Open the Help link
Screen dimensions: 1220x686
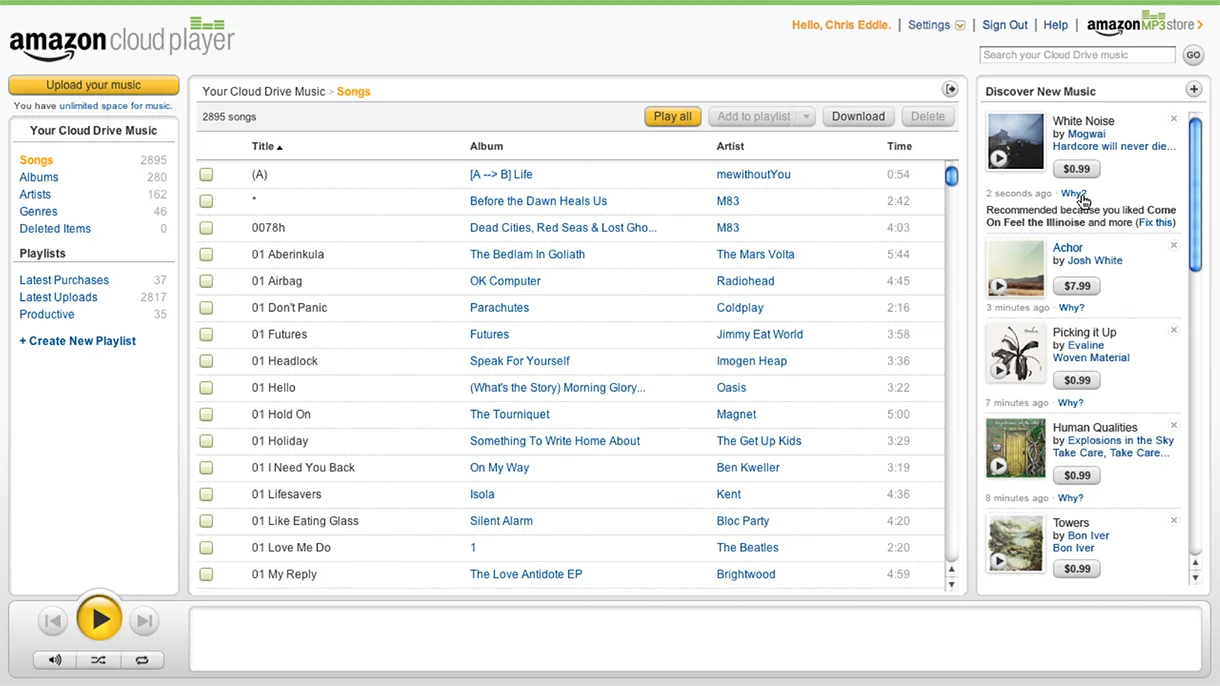(x=1055, y=25)
